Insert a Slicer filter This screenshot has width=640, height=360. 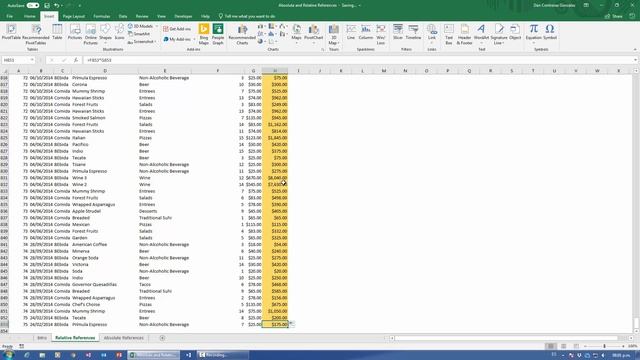tap(398, 32)
